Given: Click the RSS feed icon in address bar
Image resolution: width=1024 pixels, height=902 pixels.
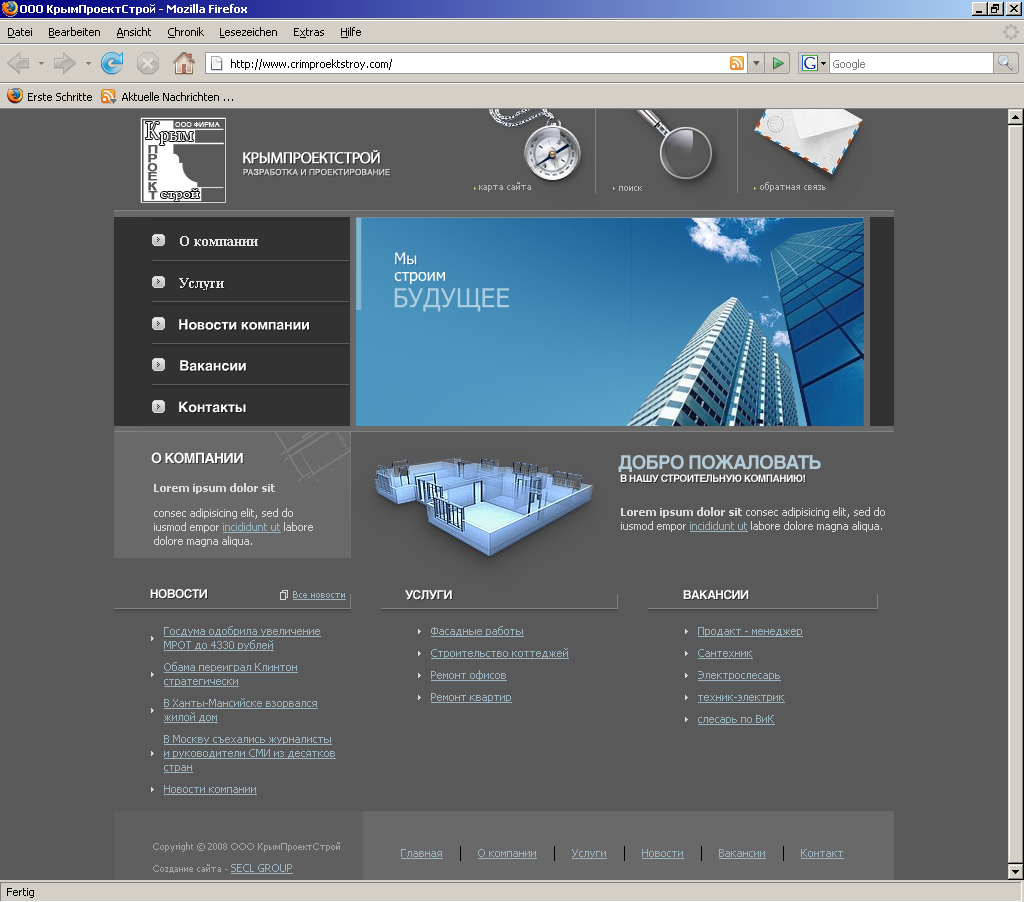Looking at the screenshot, I should pyautogui.click(x=737, y=64).
